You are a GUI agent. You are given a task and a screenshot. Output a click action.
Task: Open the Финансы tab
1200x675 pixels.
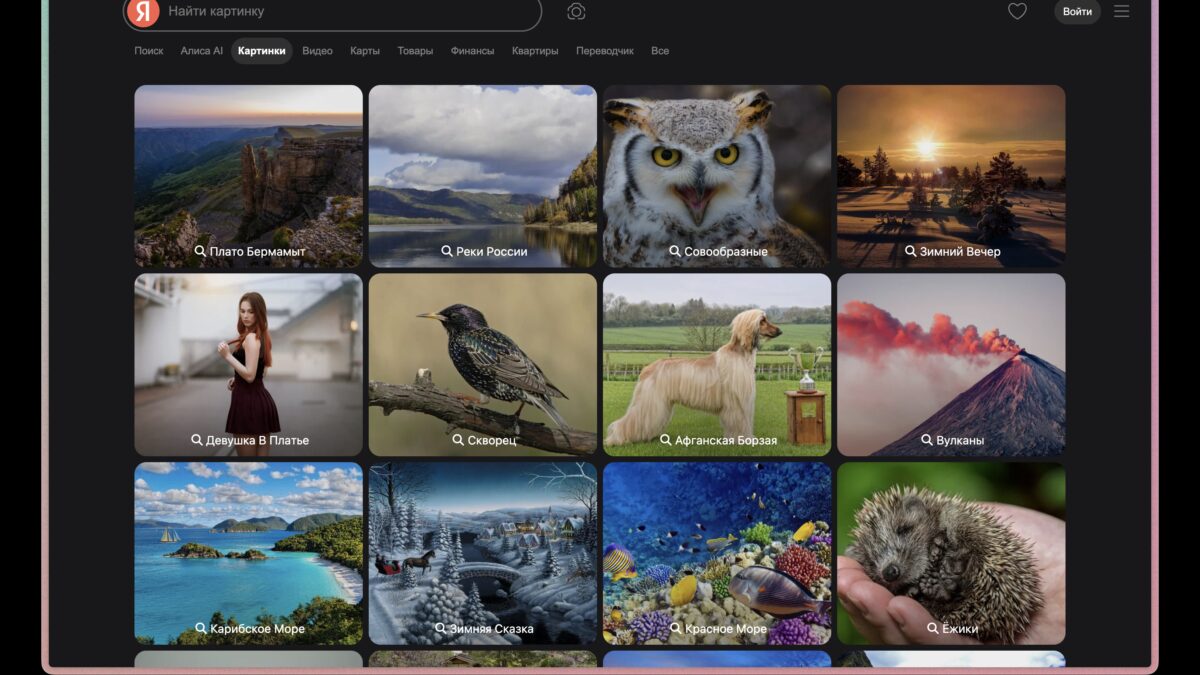(x=472, y=51)
